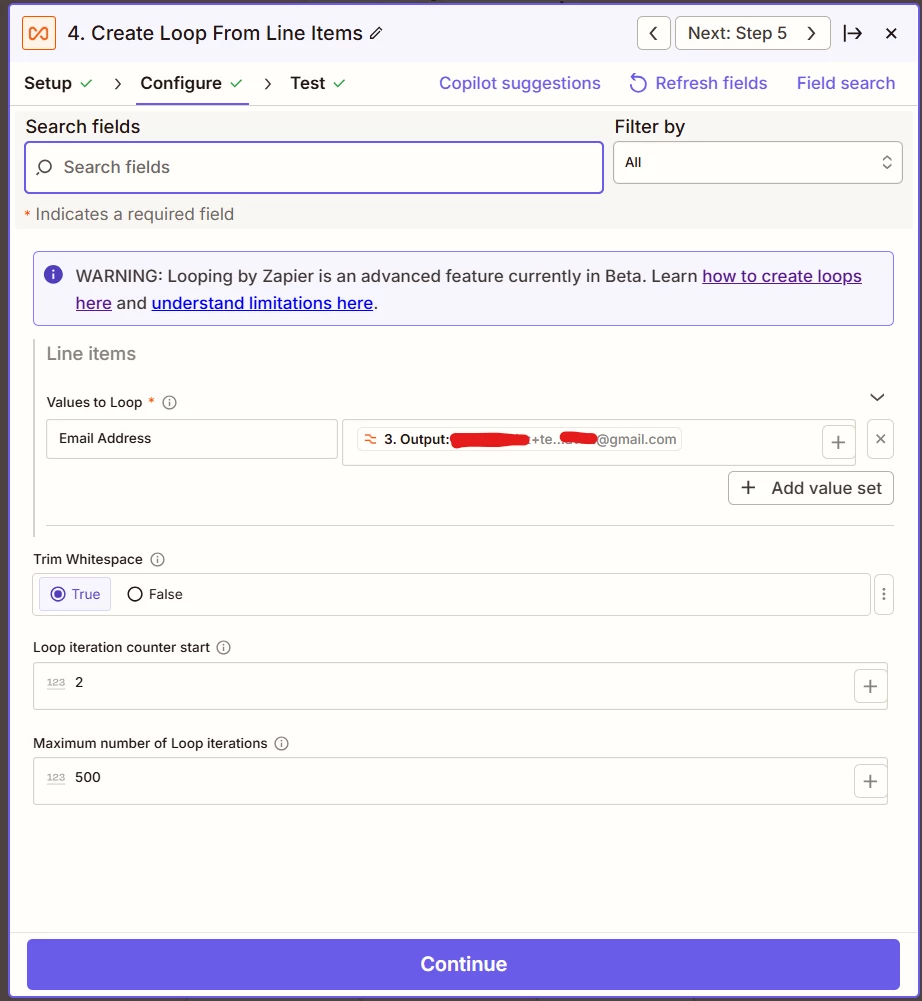Click Refresh fields
Image resolution: width=922 pixels, height=1001 pixels.
(699, 84)
